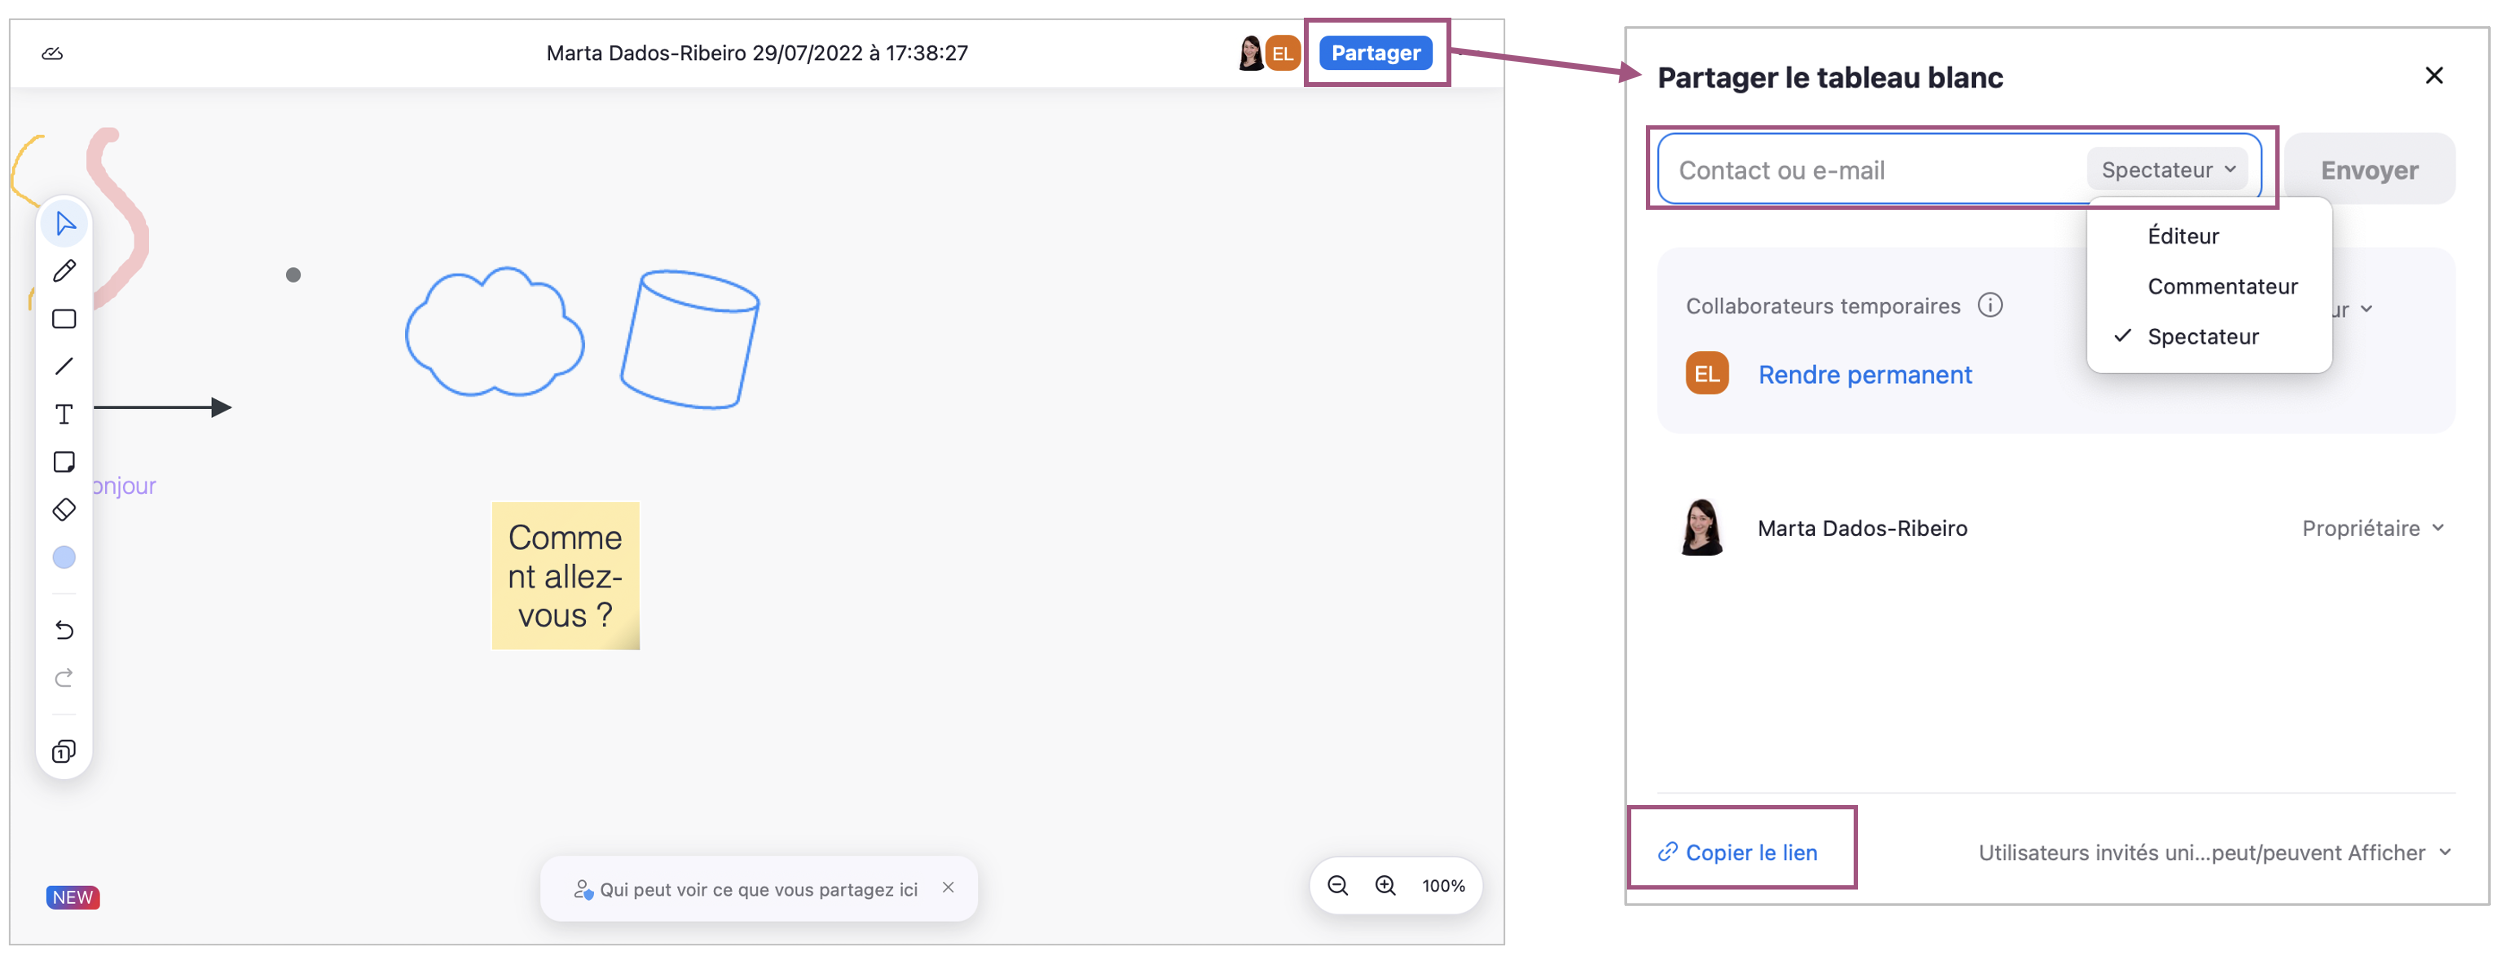Select the sticky note tool
2514x966 pixels.
pos(65,462)
